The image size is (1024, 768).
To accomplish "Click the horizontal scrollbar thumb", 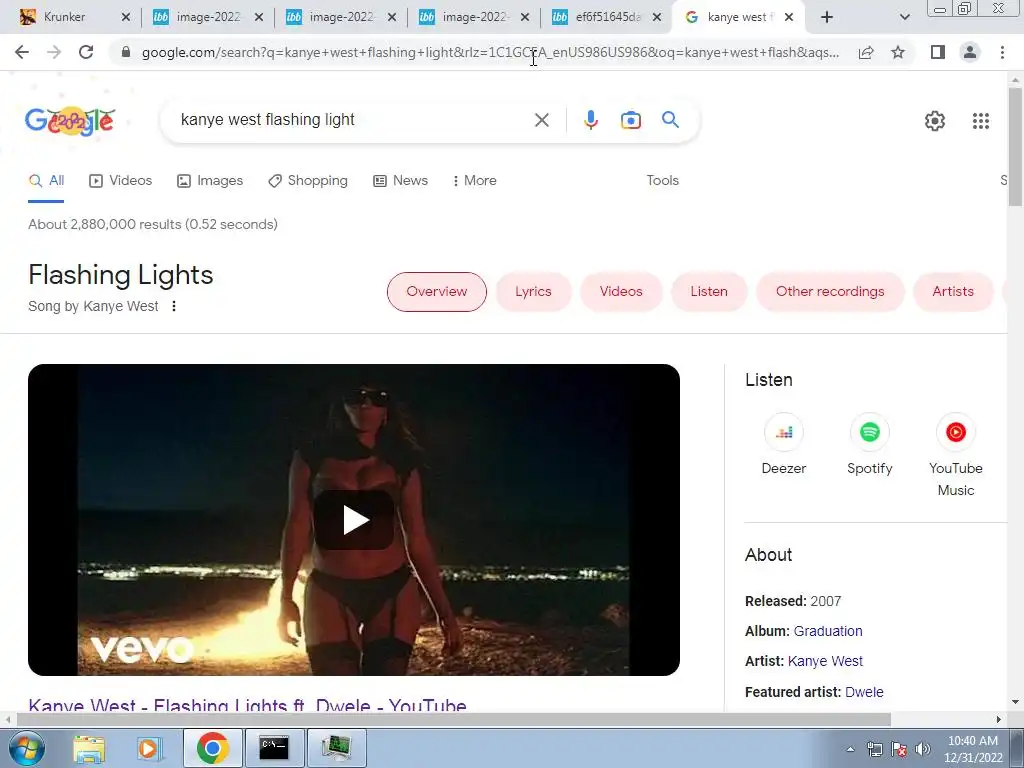I will [453, 719].
